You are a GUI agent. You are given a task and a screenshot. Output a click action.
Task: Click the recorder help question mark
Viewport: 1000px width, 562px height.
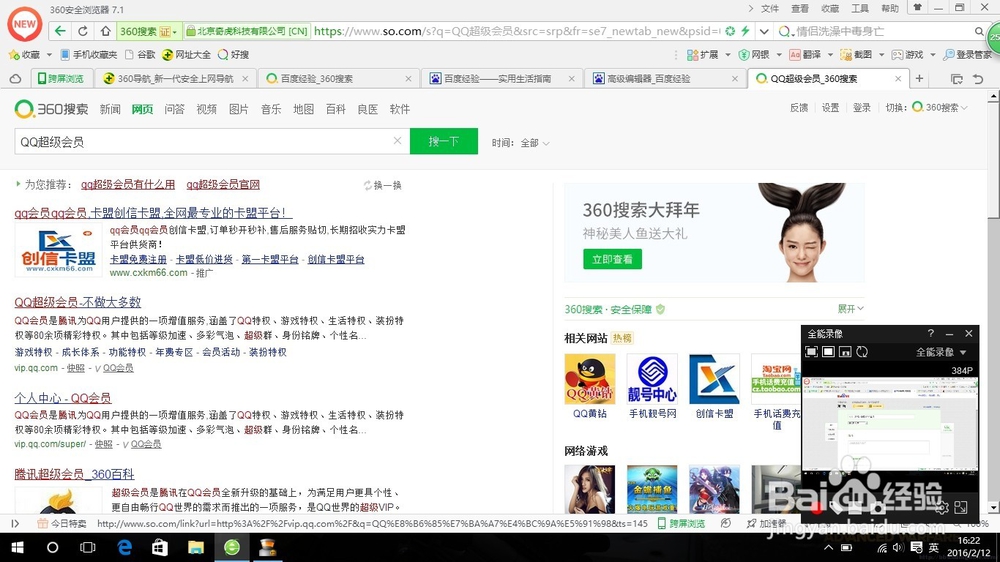pos(930,334)
